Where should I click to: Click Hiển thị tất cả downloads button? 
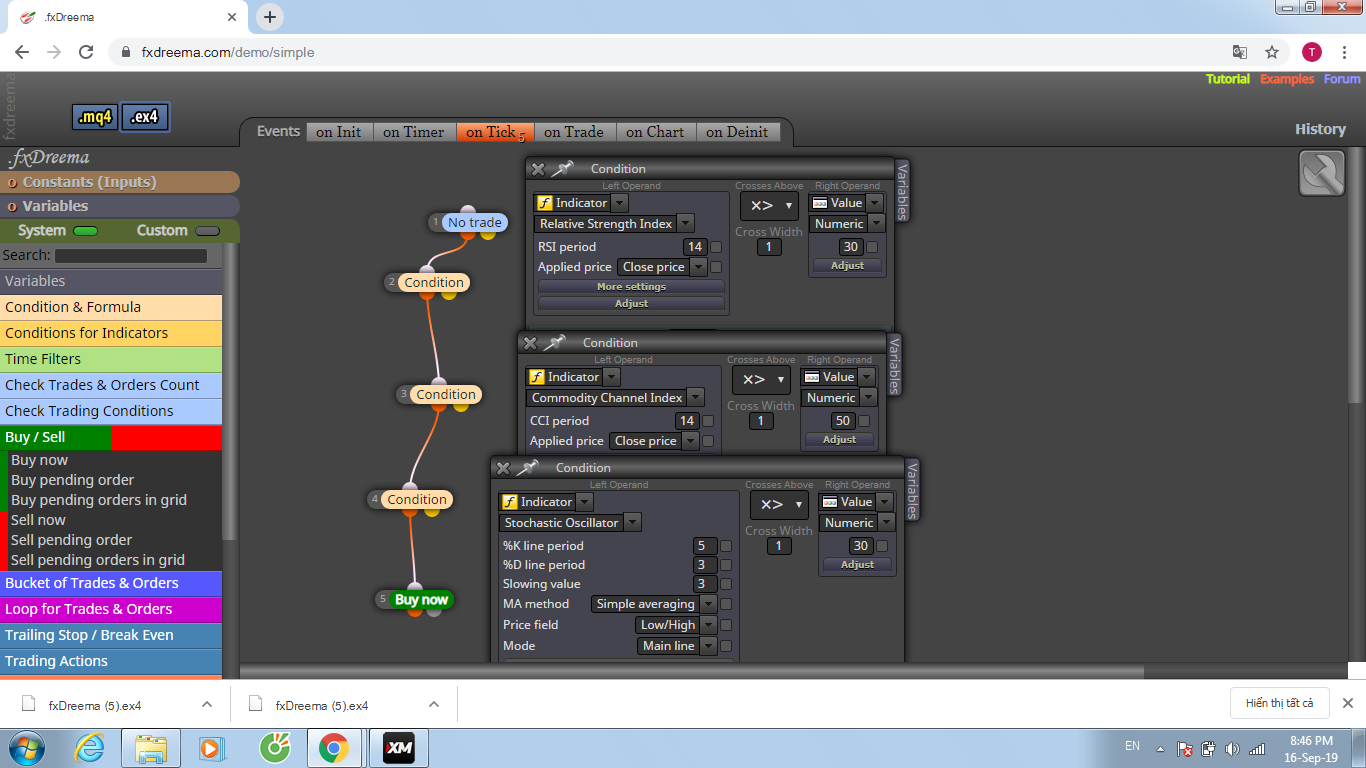coord(1280,703)
